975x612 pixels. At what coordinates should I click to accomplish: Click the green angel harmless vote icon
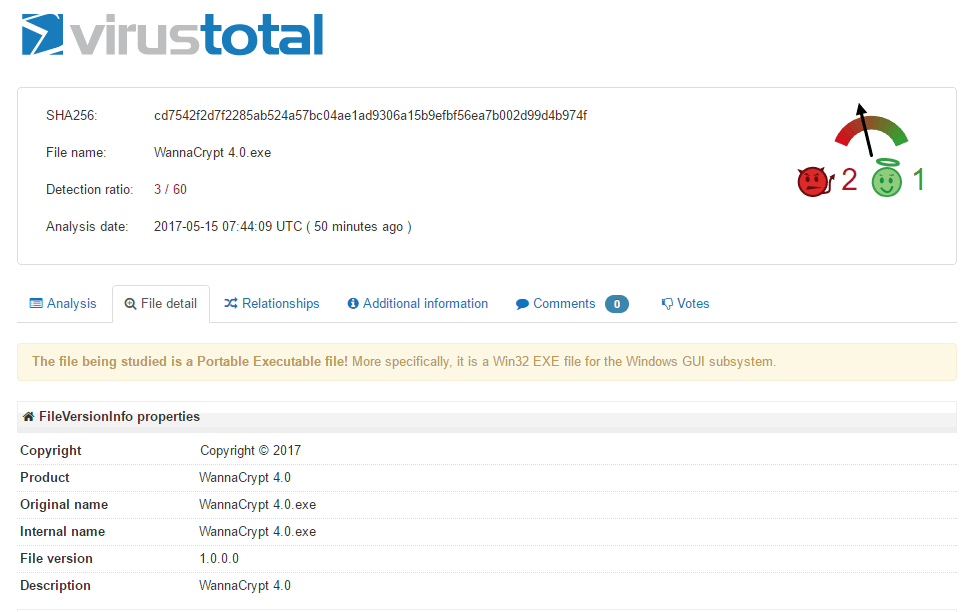pos(887,178)
